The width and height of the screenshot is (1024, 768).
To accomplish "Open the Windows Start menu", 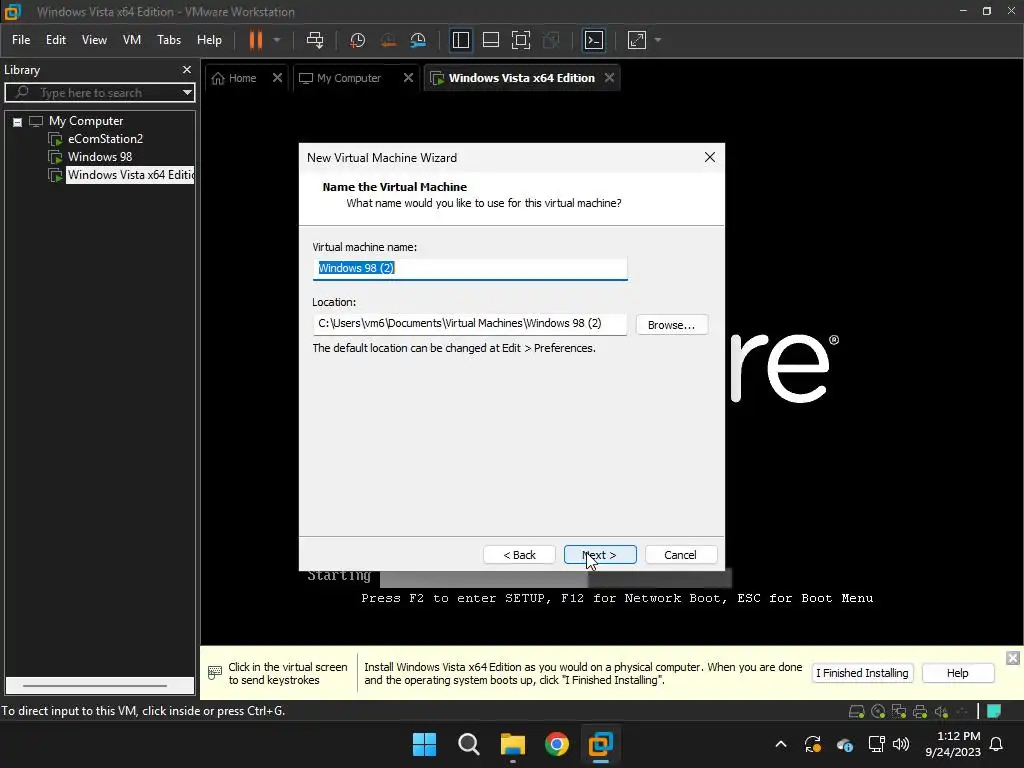I will coord(424,744).
